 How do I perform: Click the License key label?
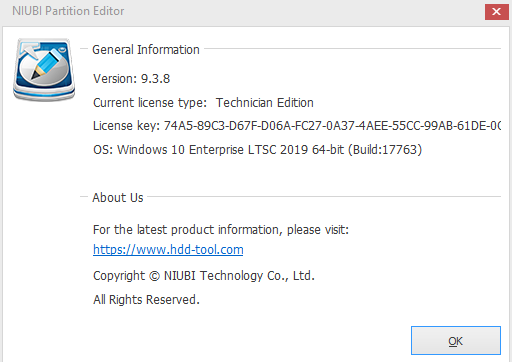126,126
